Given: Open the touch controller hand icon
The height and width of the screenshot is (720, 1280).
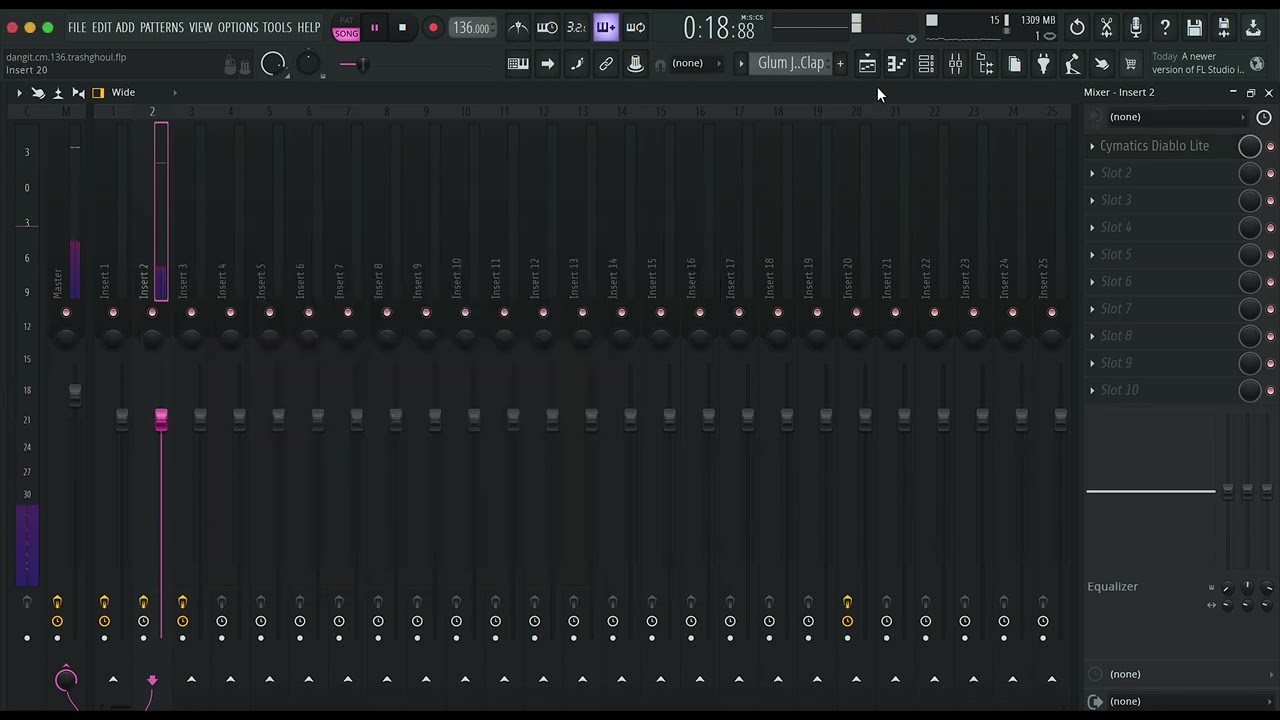Looking at the screenshot, I should [x=1101, y=64].
